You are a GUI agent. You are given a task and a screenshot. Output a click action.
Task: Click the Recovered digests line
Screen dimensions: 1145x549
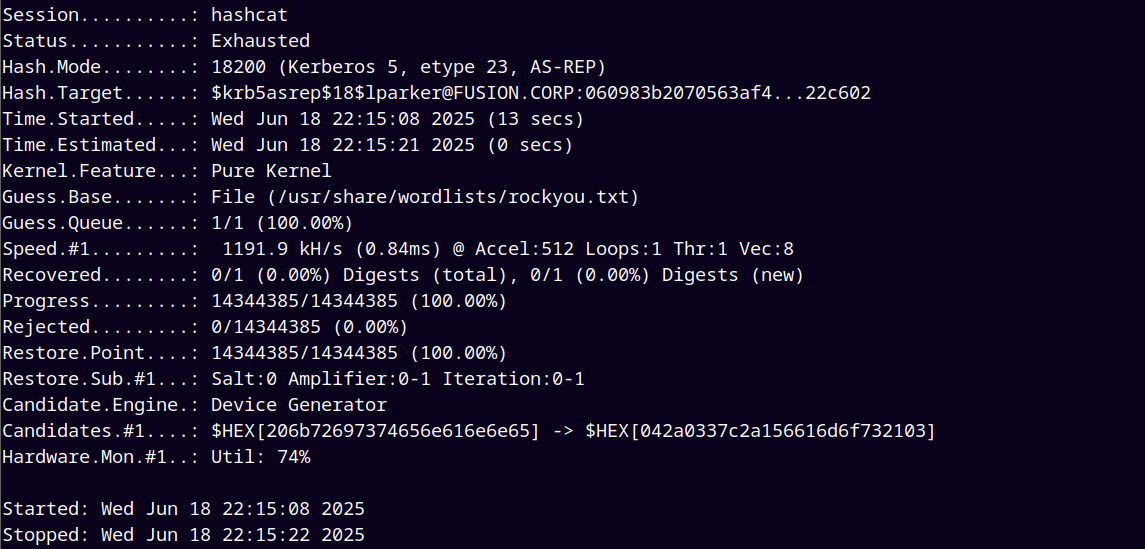click(x=402, y=275)
